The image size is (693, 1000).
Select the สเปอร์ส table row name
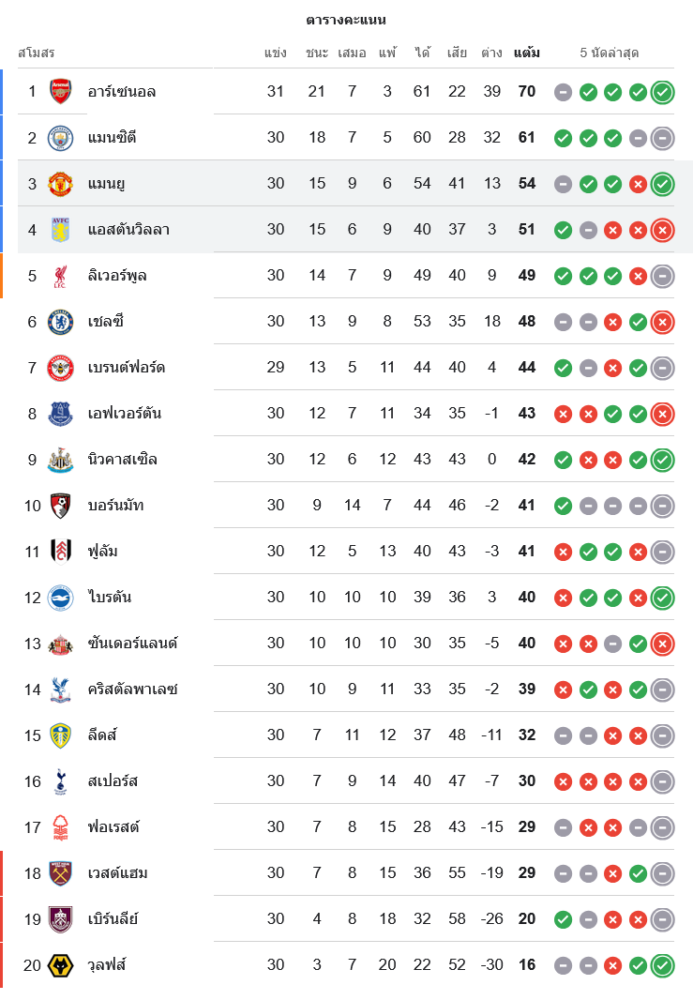(x=113, y=782)
